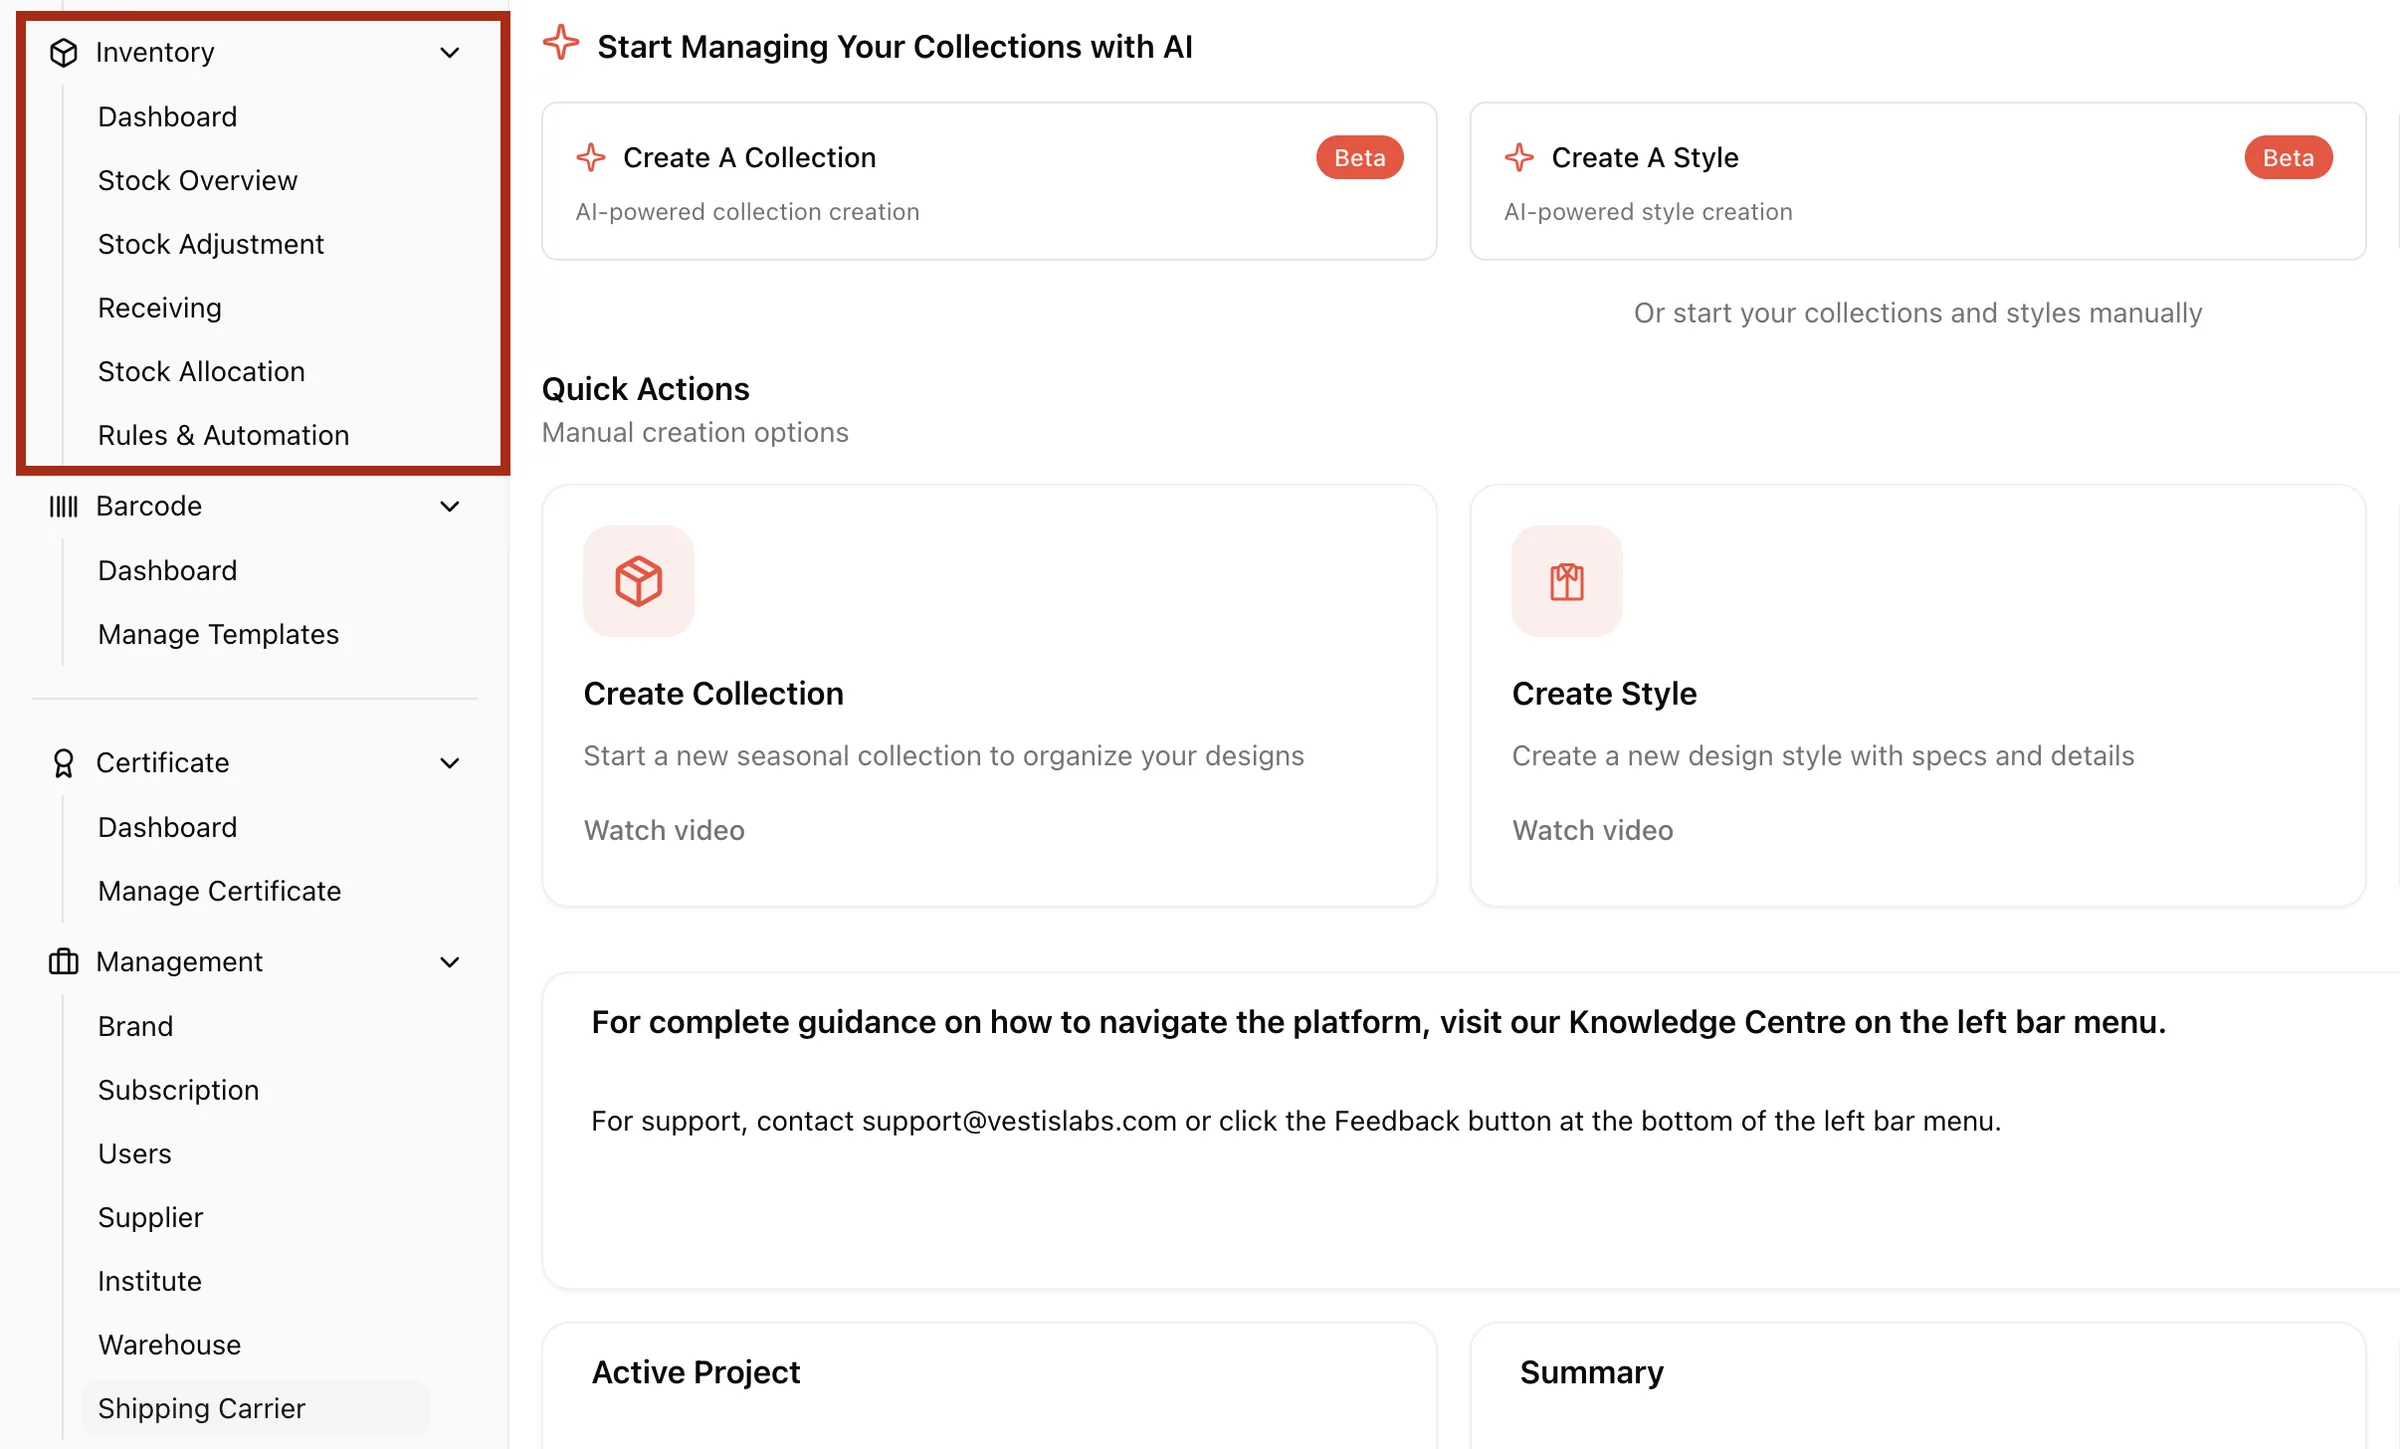The image size is (2400, 1449).
Task: Click the Barcode stripes icon
Action: (x=63, y=506)
